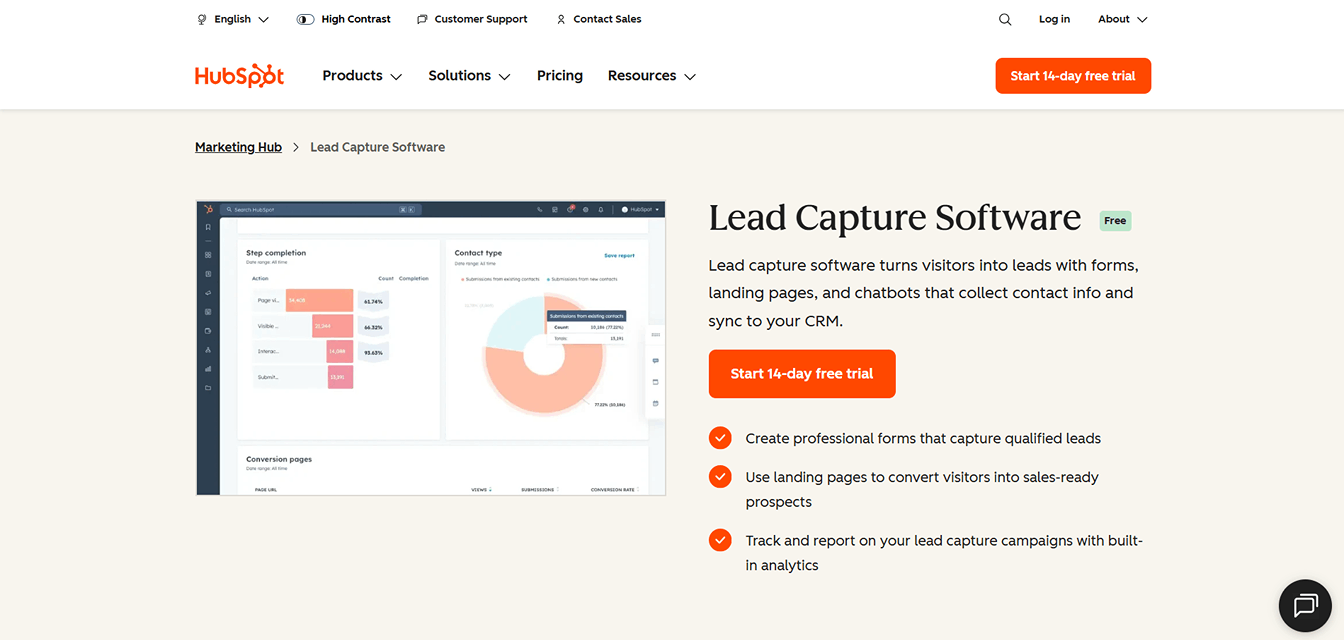Open the Products dropdown
This screenshot has height=640, width=1344.
point(361,75)
